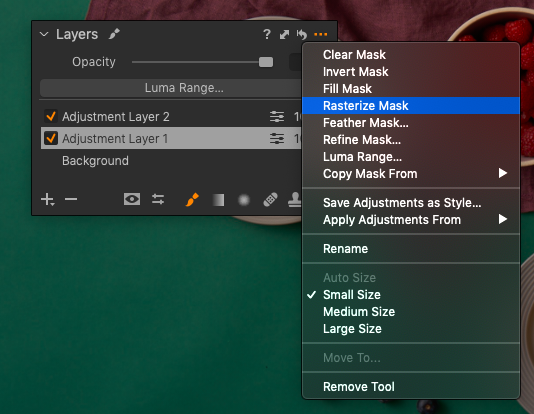
Task: Select the Background layer row
Action: [x=171, y=160]
